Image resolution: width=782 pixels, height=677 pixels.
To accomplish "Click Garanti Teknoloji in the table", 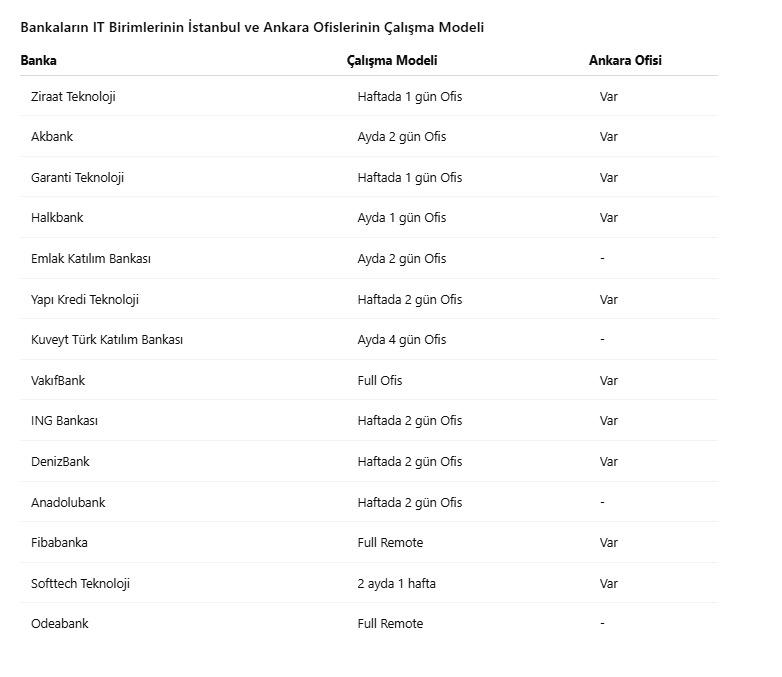I will [77, 178].
